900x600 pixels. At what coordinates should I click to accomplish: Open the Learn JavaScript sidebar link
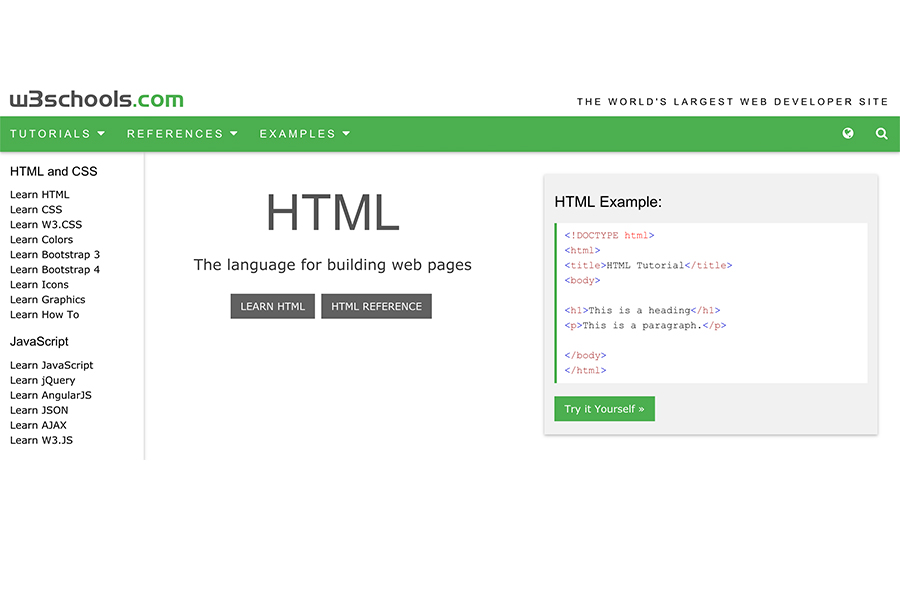coord(52,365)
